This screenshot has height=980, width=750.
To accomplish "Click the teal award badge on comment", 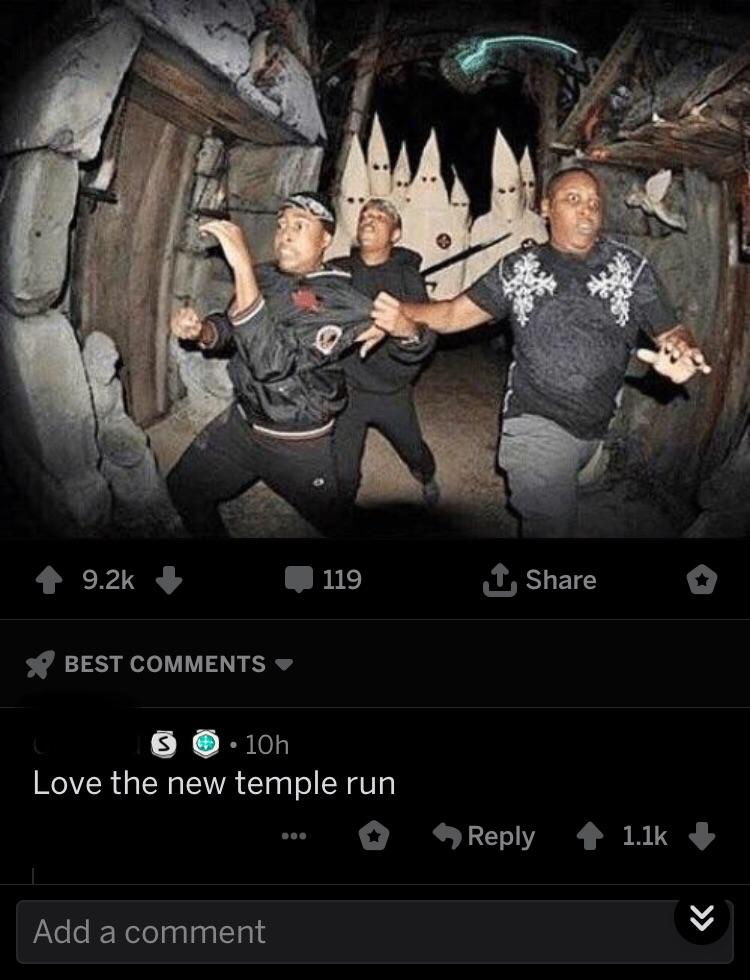I will click(206, 744).
